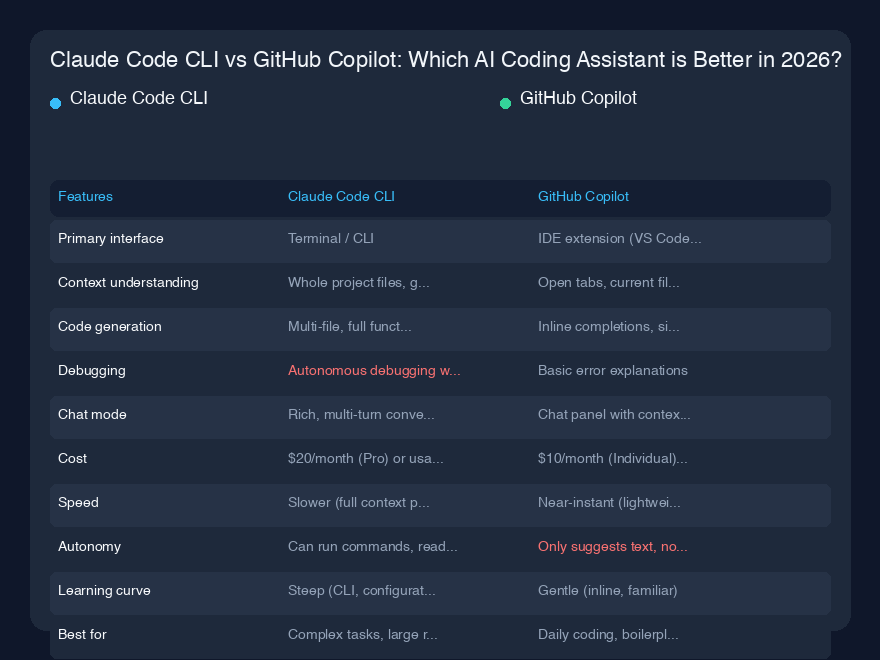The height and width of the screenshot is (660, 880).
Task: Select the Claude Code CLI legend label
Action: (x=139, y=98)
